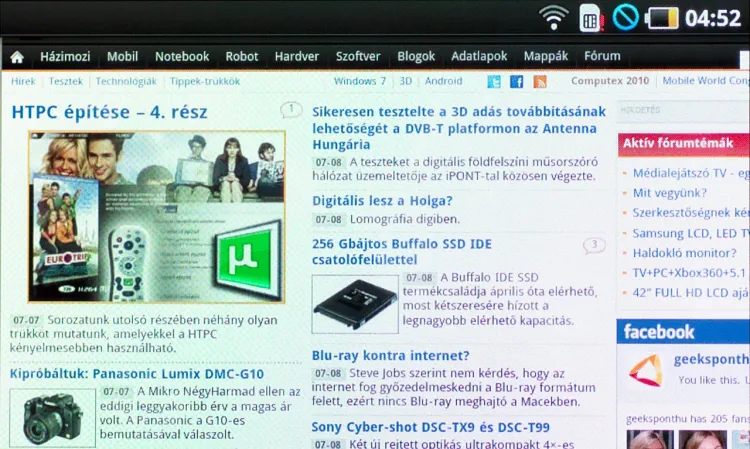This screenshot has width=750, height=449.
Task: Open the RSS feed icon
Action: tap(540, 81)
